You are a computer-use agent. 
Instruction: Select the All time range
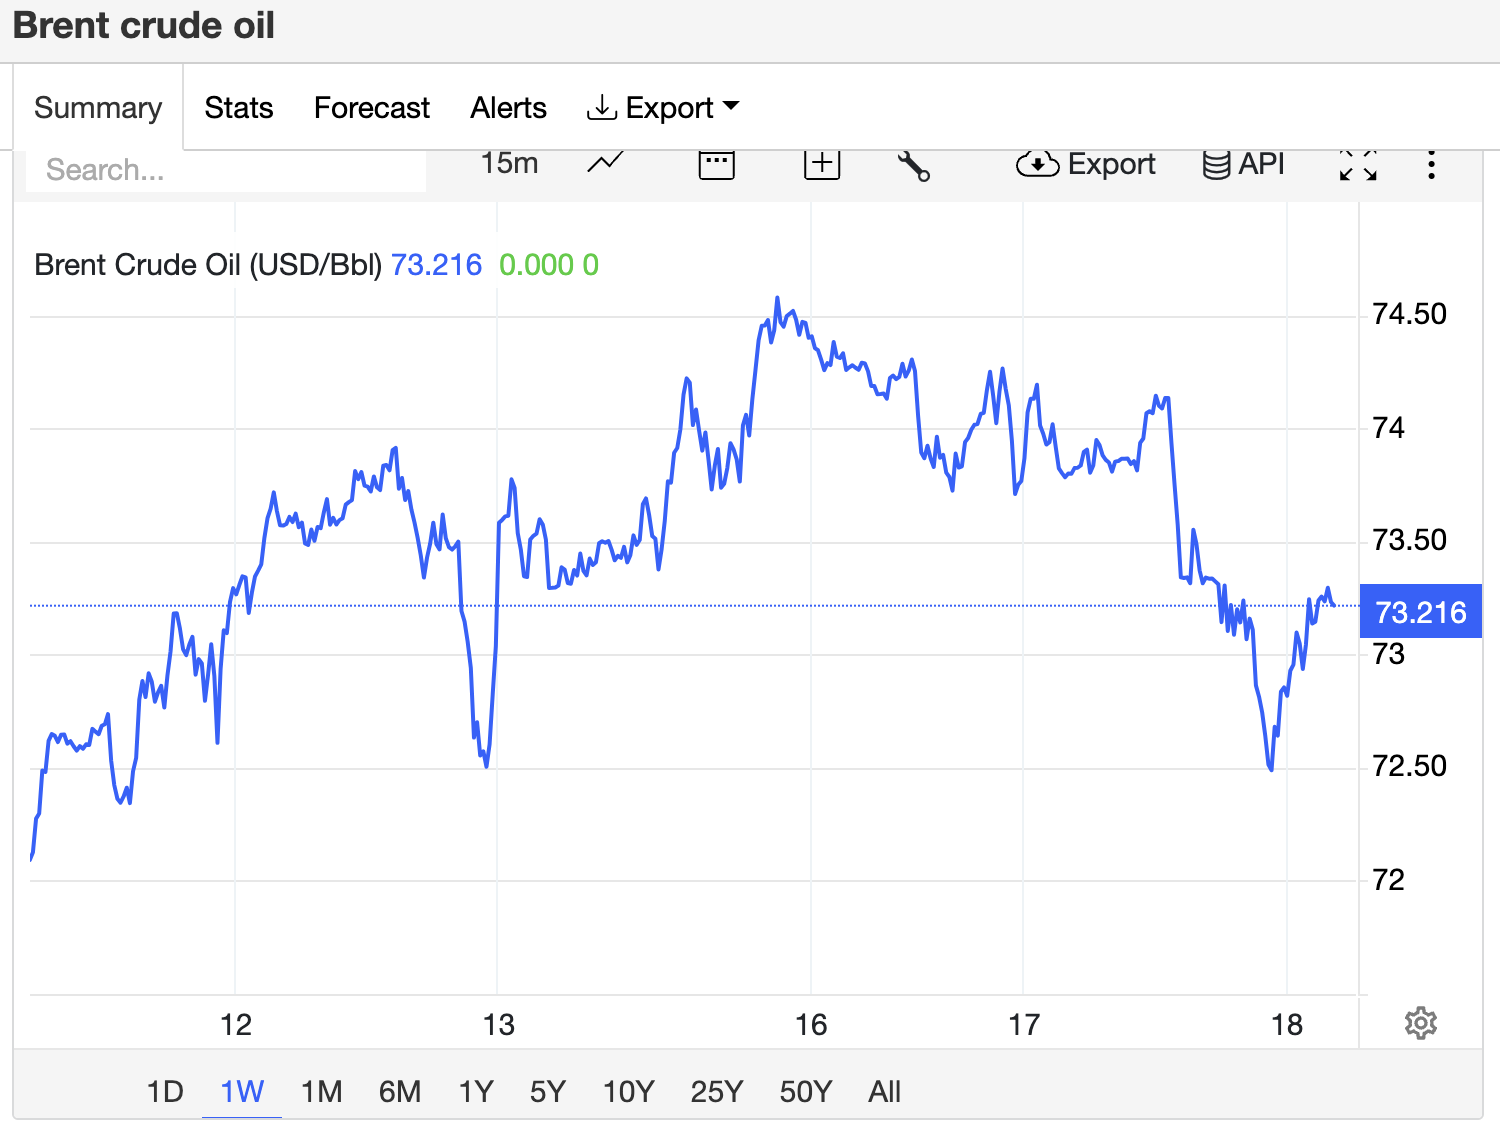884,1091
